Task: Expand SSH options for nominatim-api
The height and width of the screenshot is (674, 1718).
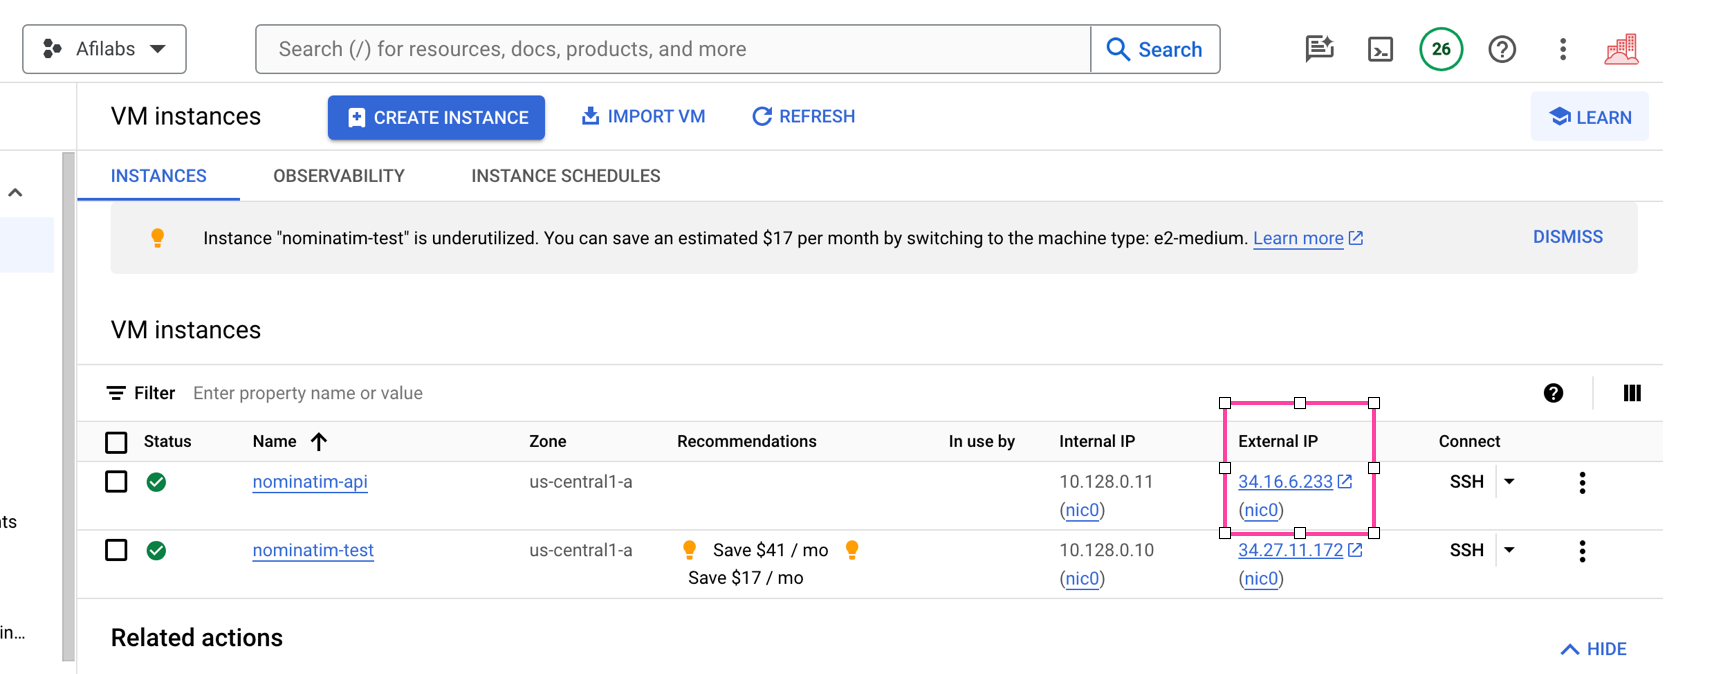Action: (1509, 482)
